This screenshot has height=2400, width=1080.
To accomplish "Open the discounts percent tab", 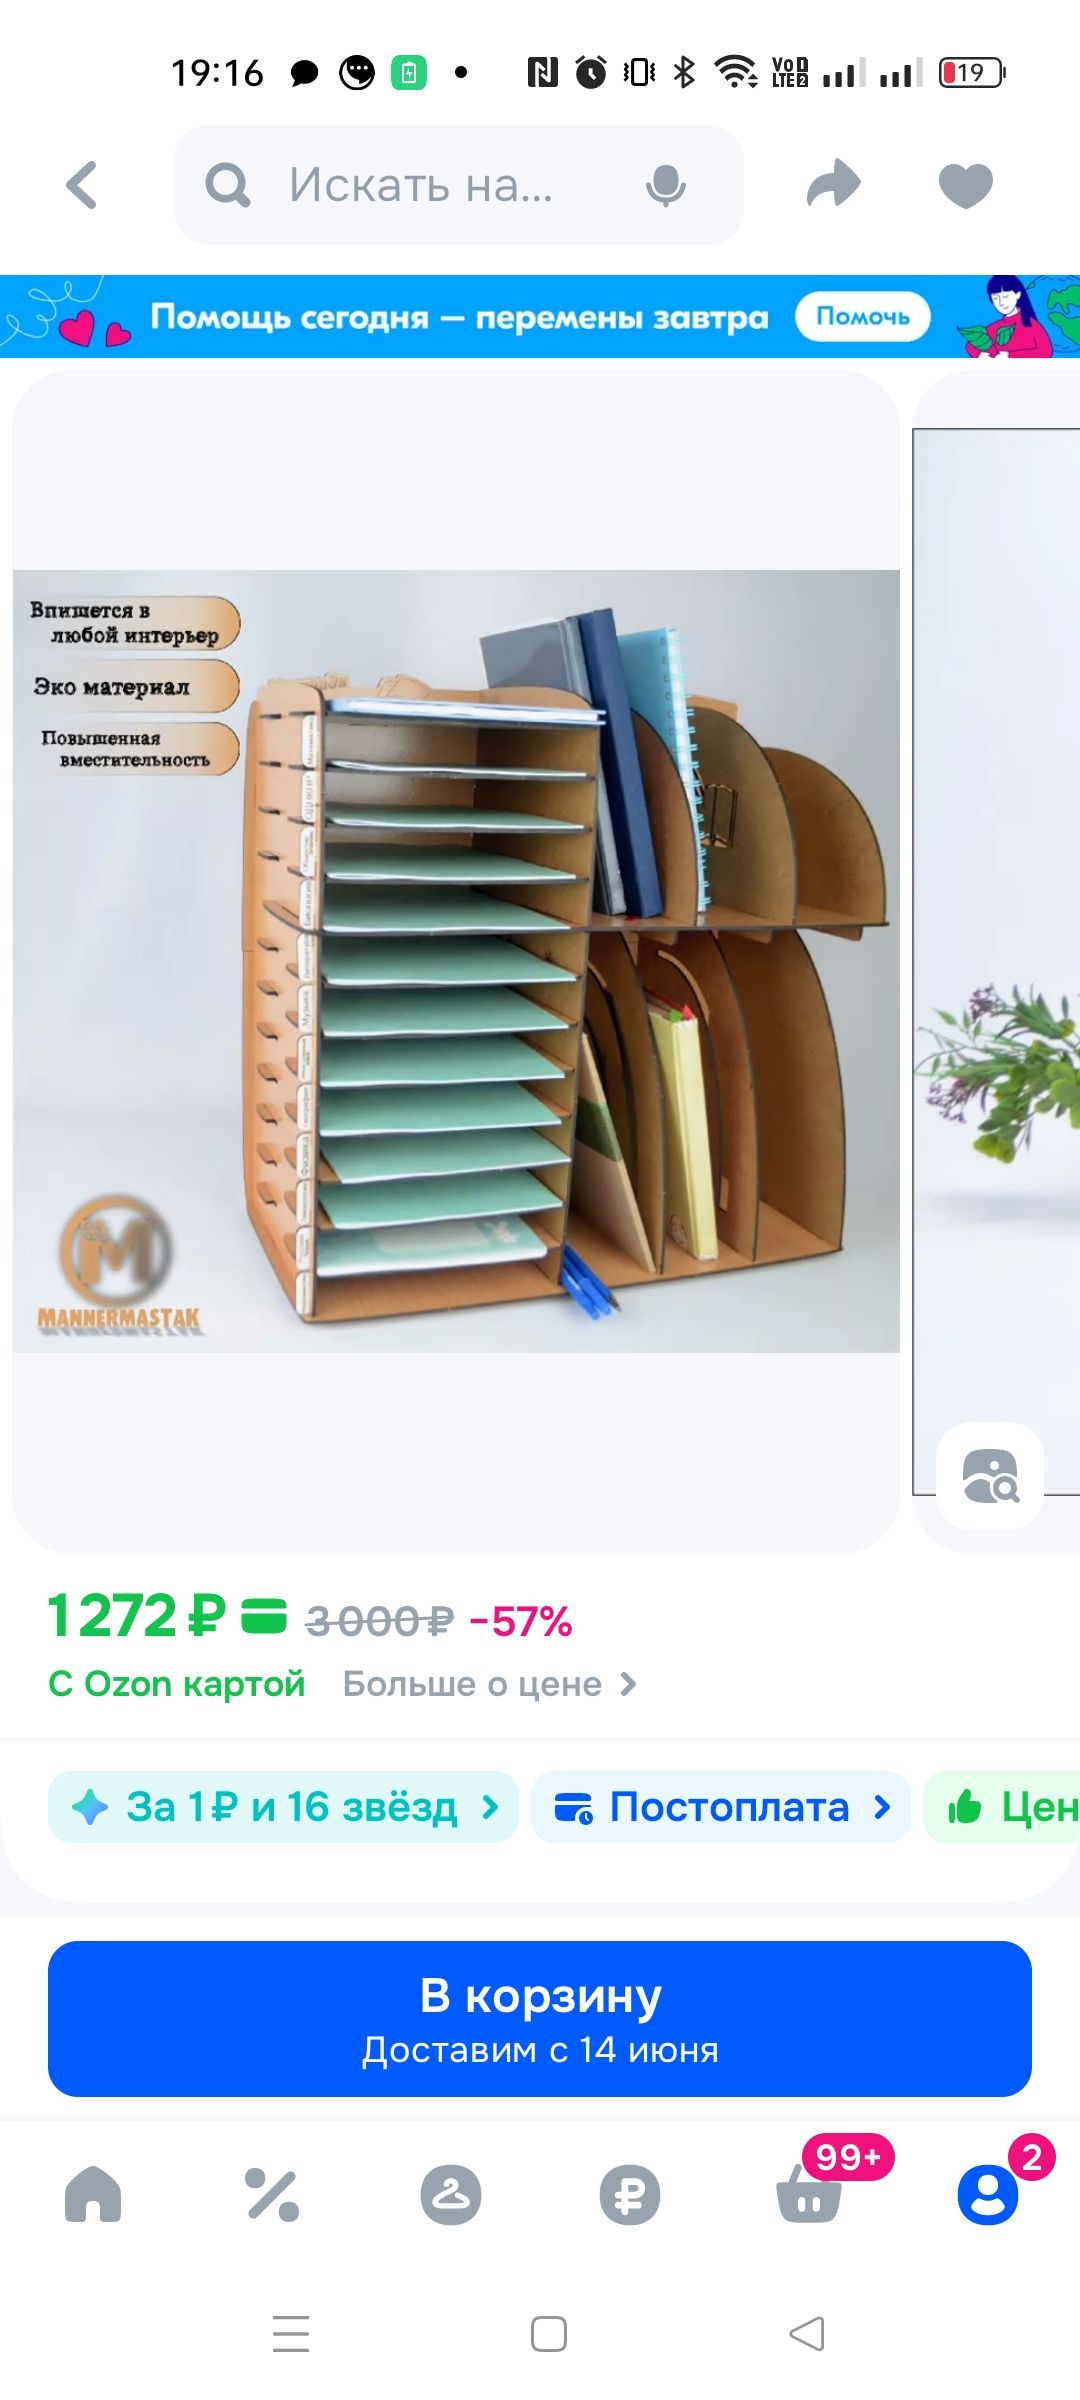I will (272, 2194).
